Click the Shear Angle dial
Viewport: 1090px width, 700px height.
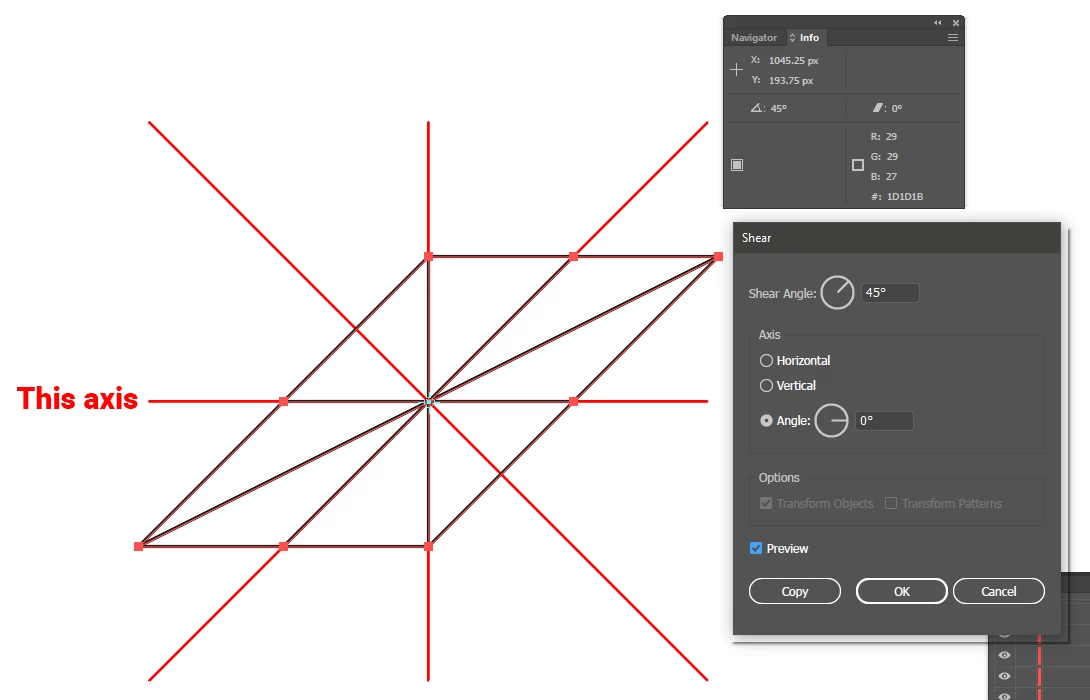point(838,293)
